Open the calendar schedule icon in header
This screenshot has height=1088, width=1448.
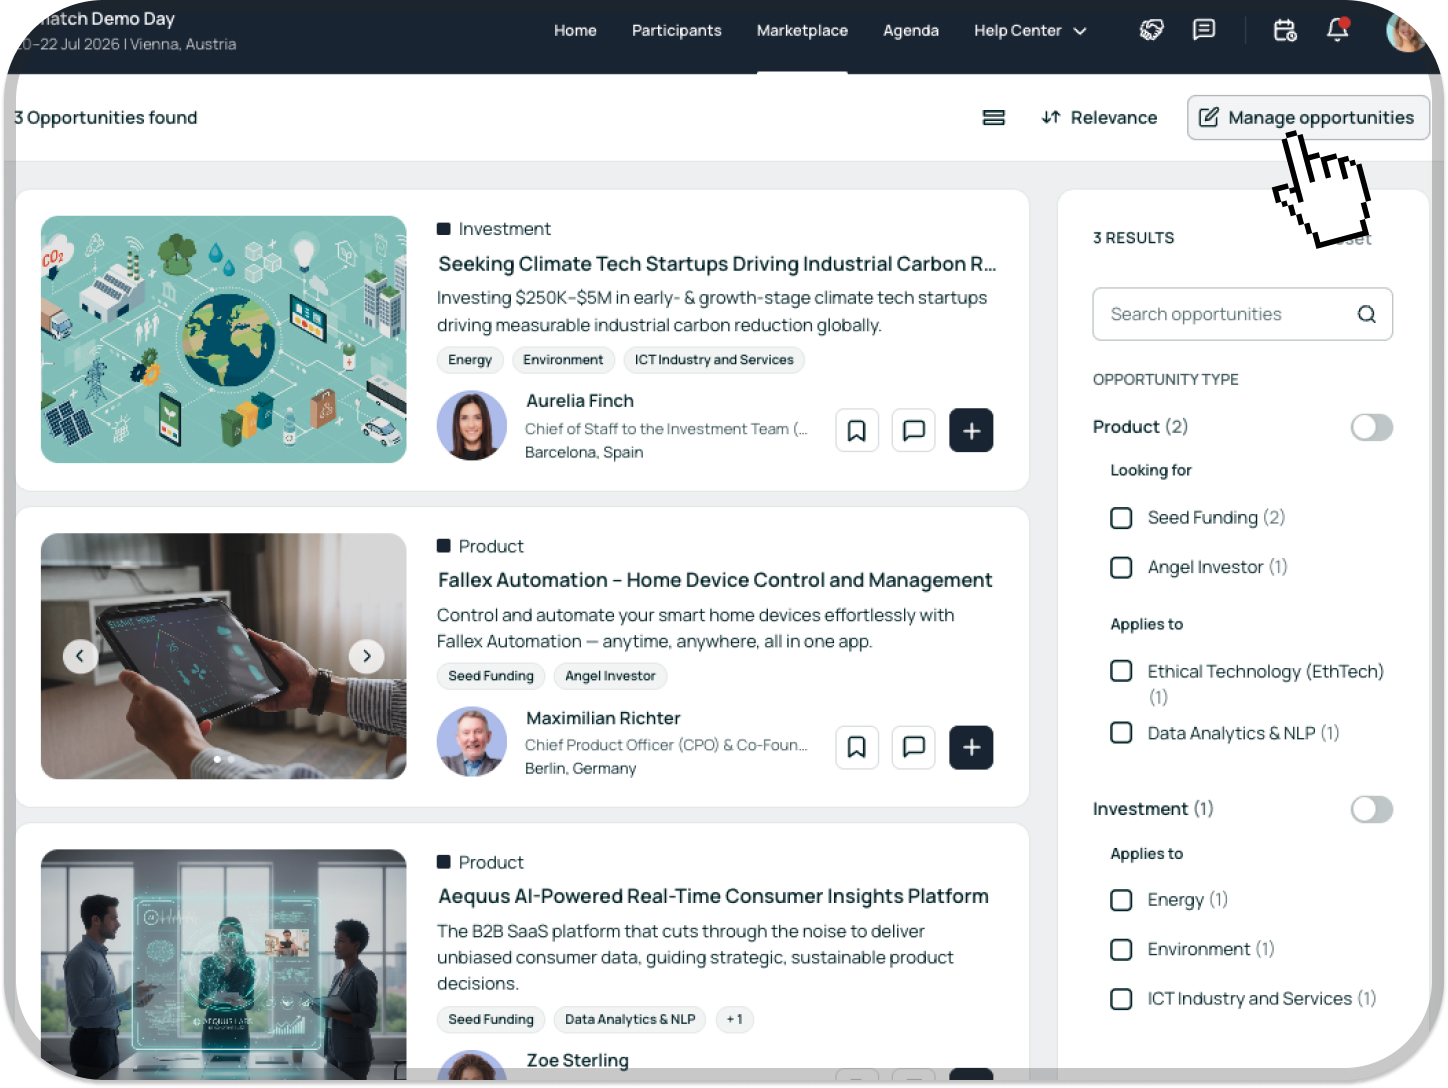point(1285,30)
